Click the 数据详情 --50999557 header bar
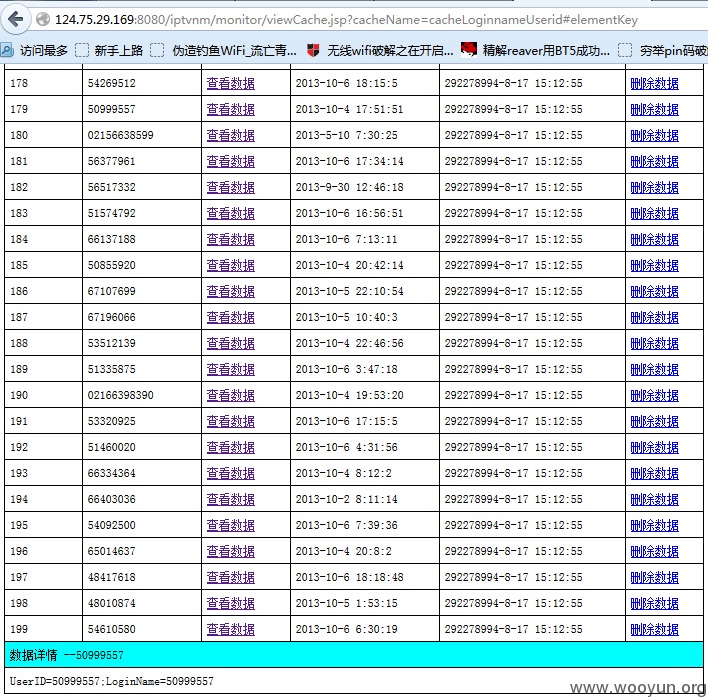The width and height of the screenshot is (708, 697). pyautogui.click(x=354, y=655)
